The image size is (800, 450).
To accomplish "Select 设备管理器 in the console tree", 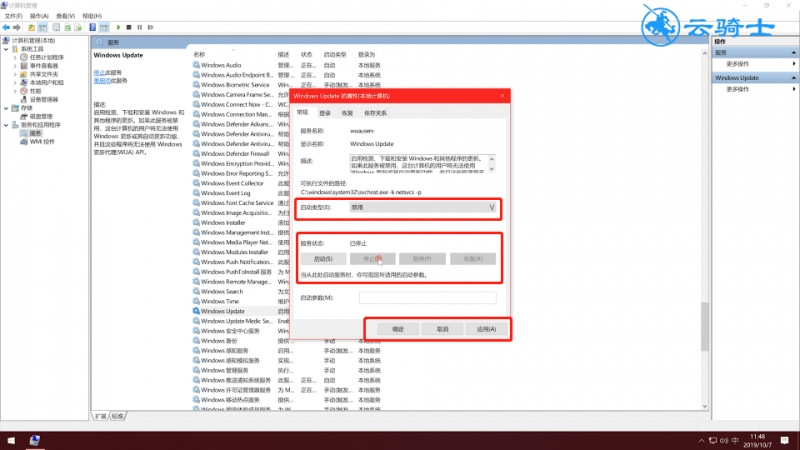I will 44,99.
